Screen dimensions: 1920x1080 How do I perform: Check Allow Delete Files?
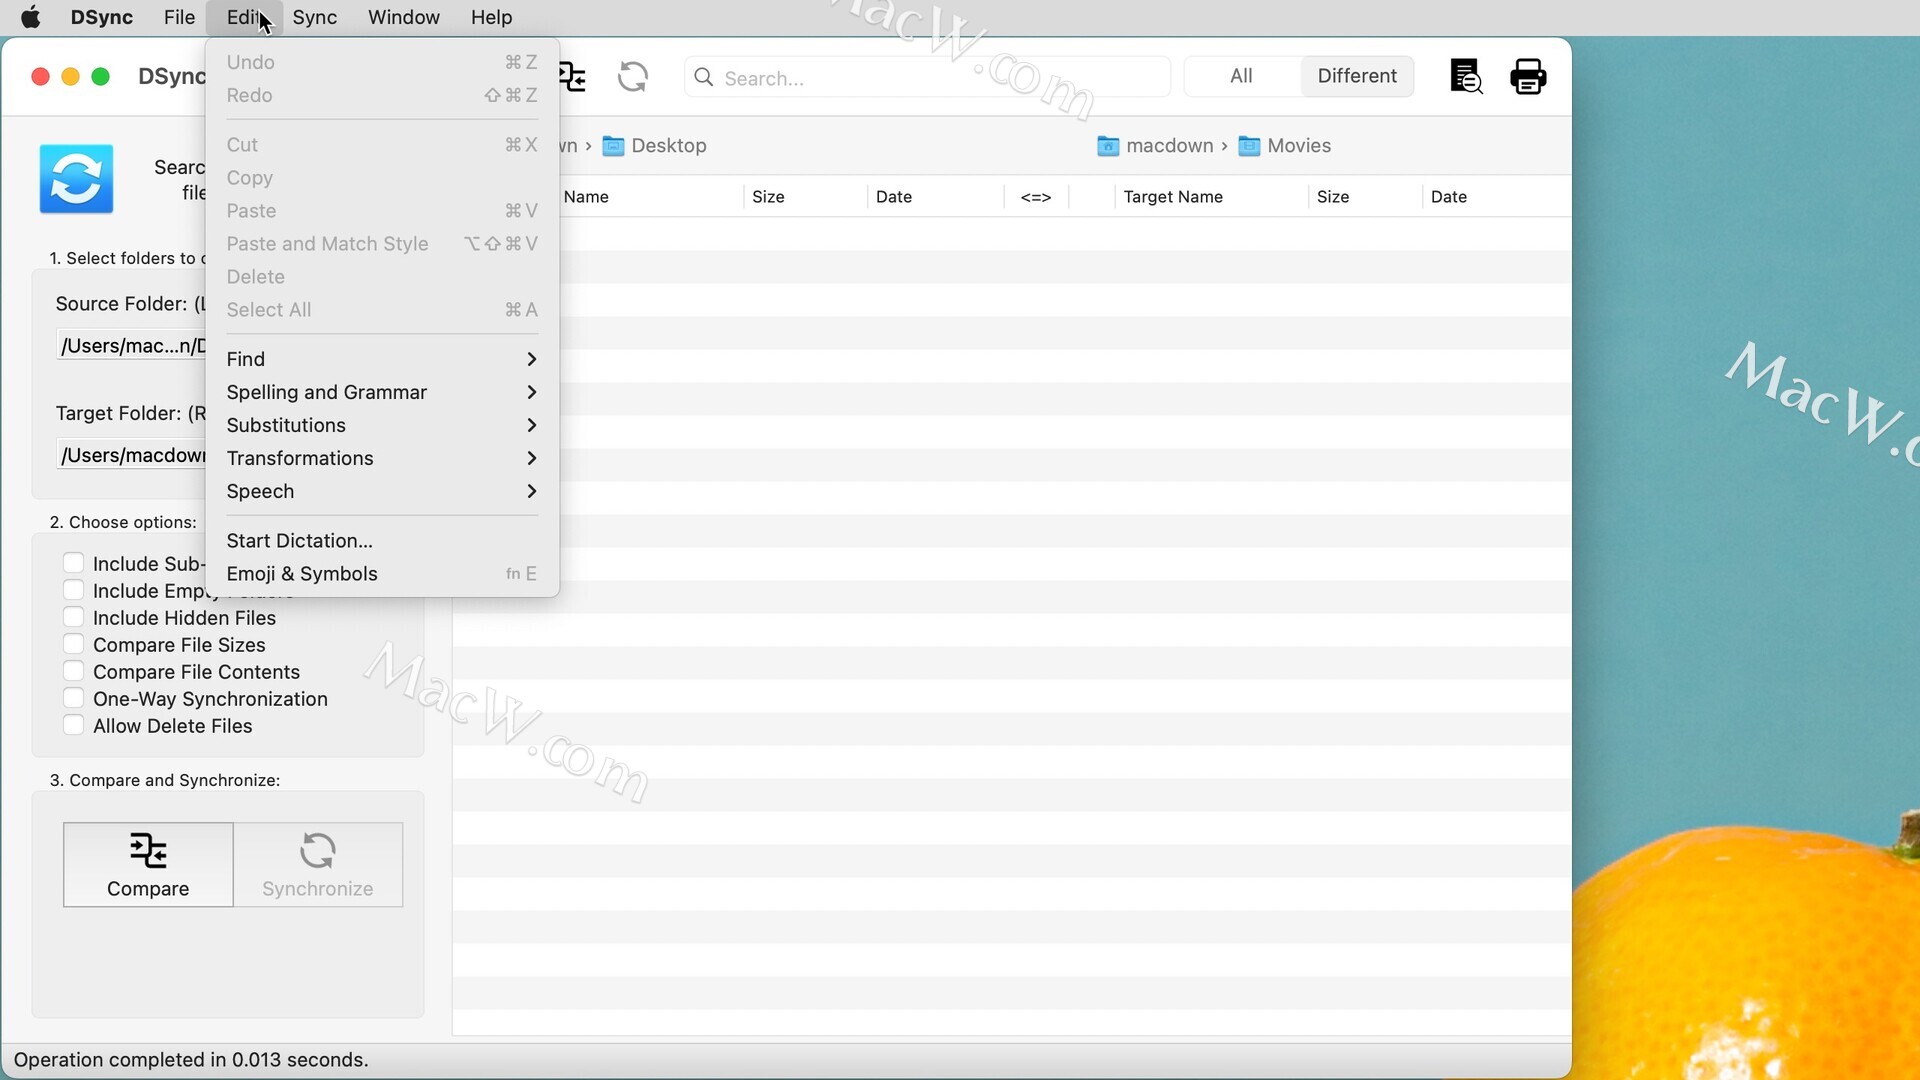pyautogui.click(x=73, y=725)
